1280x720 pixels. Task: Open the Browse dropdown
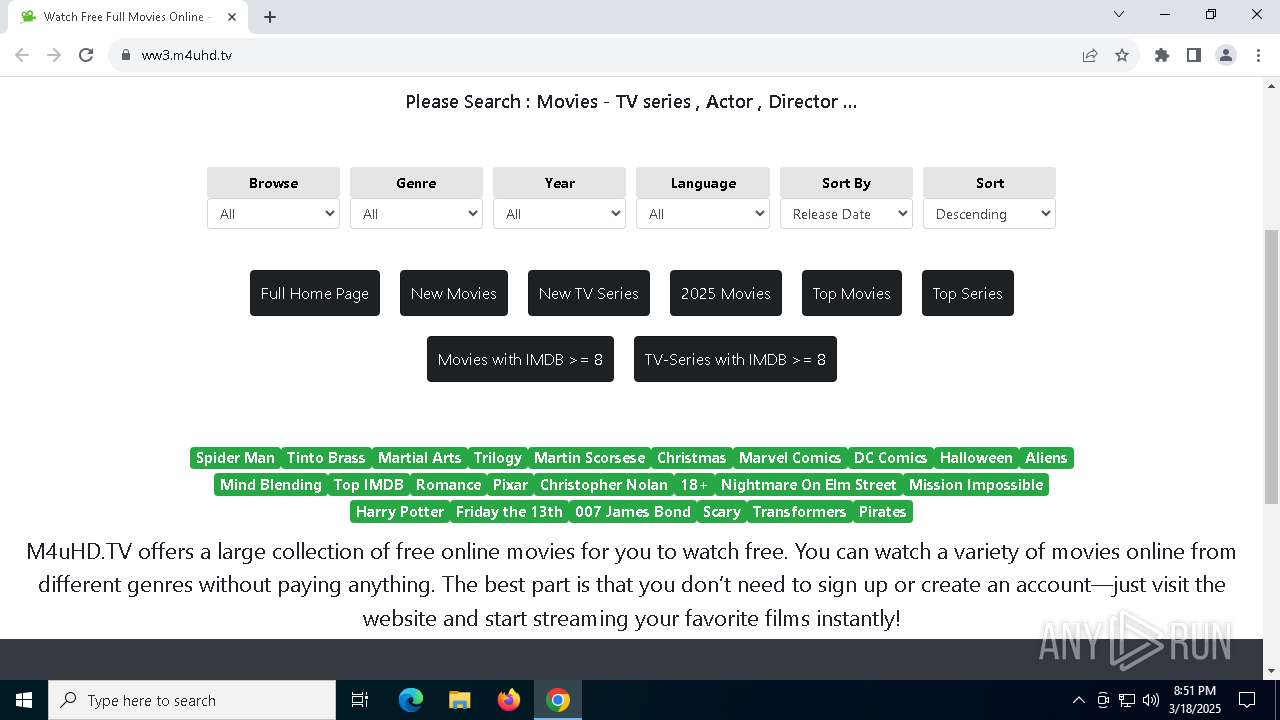tap(273, 214)
